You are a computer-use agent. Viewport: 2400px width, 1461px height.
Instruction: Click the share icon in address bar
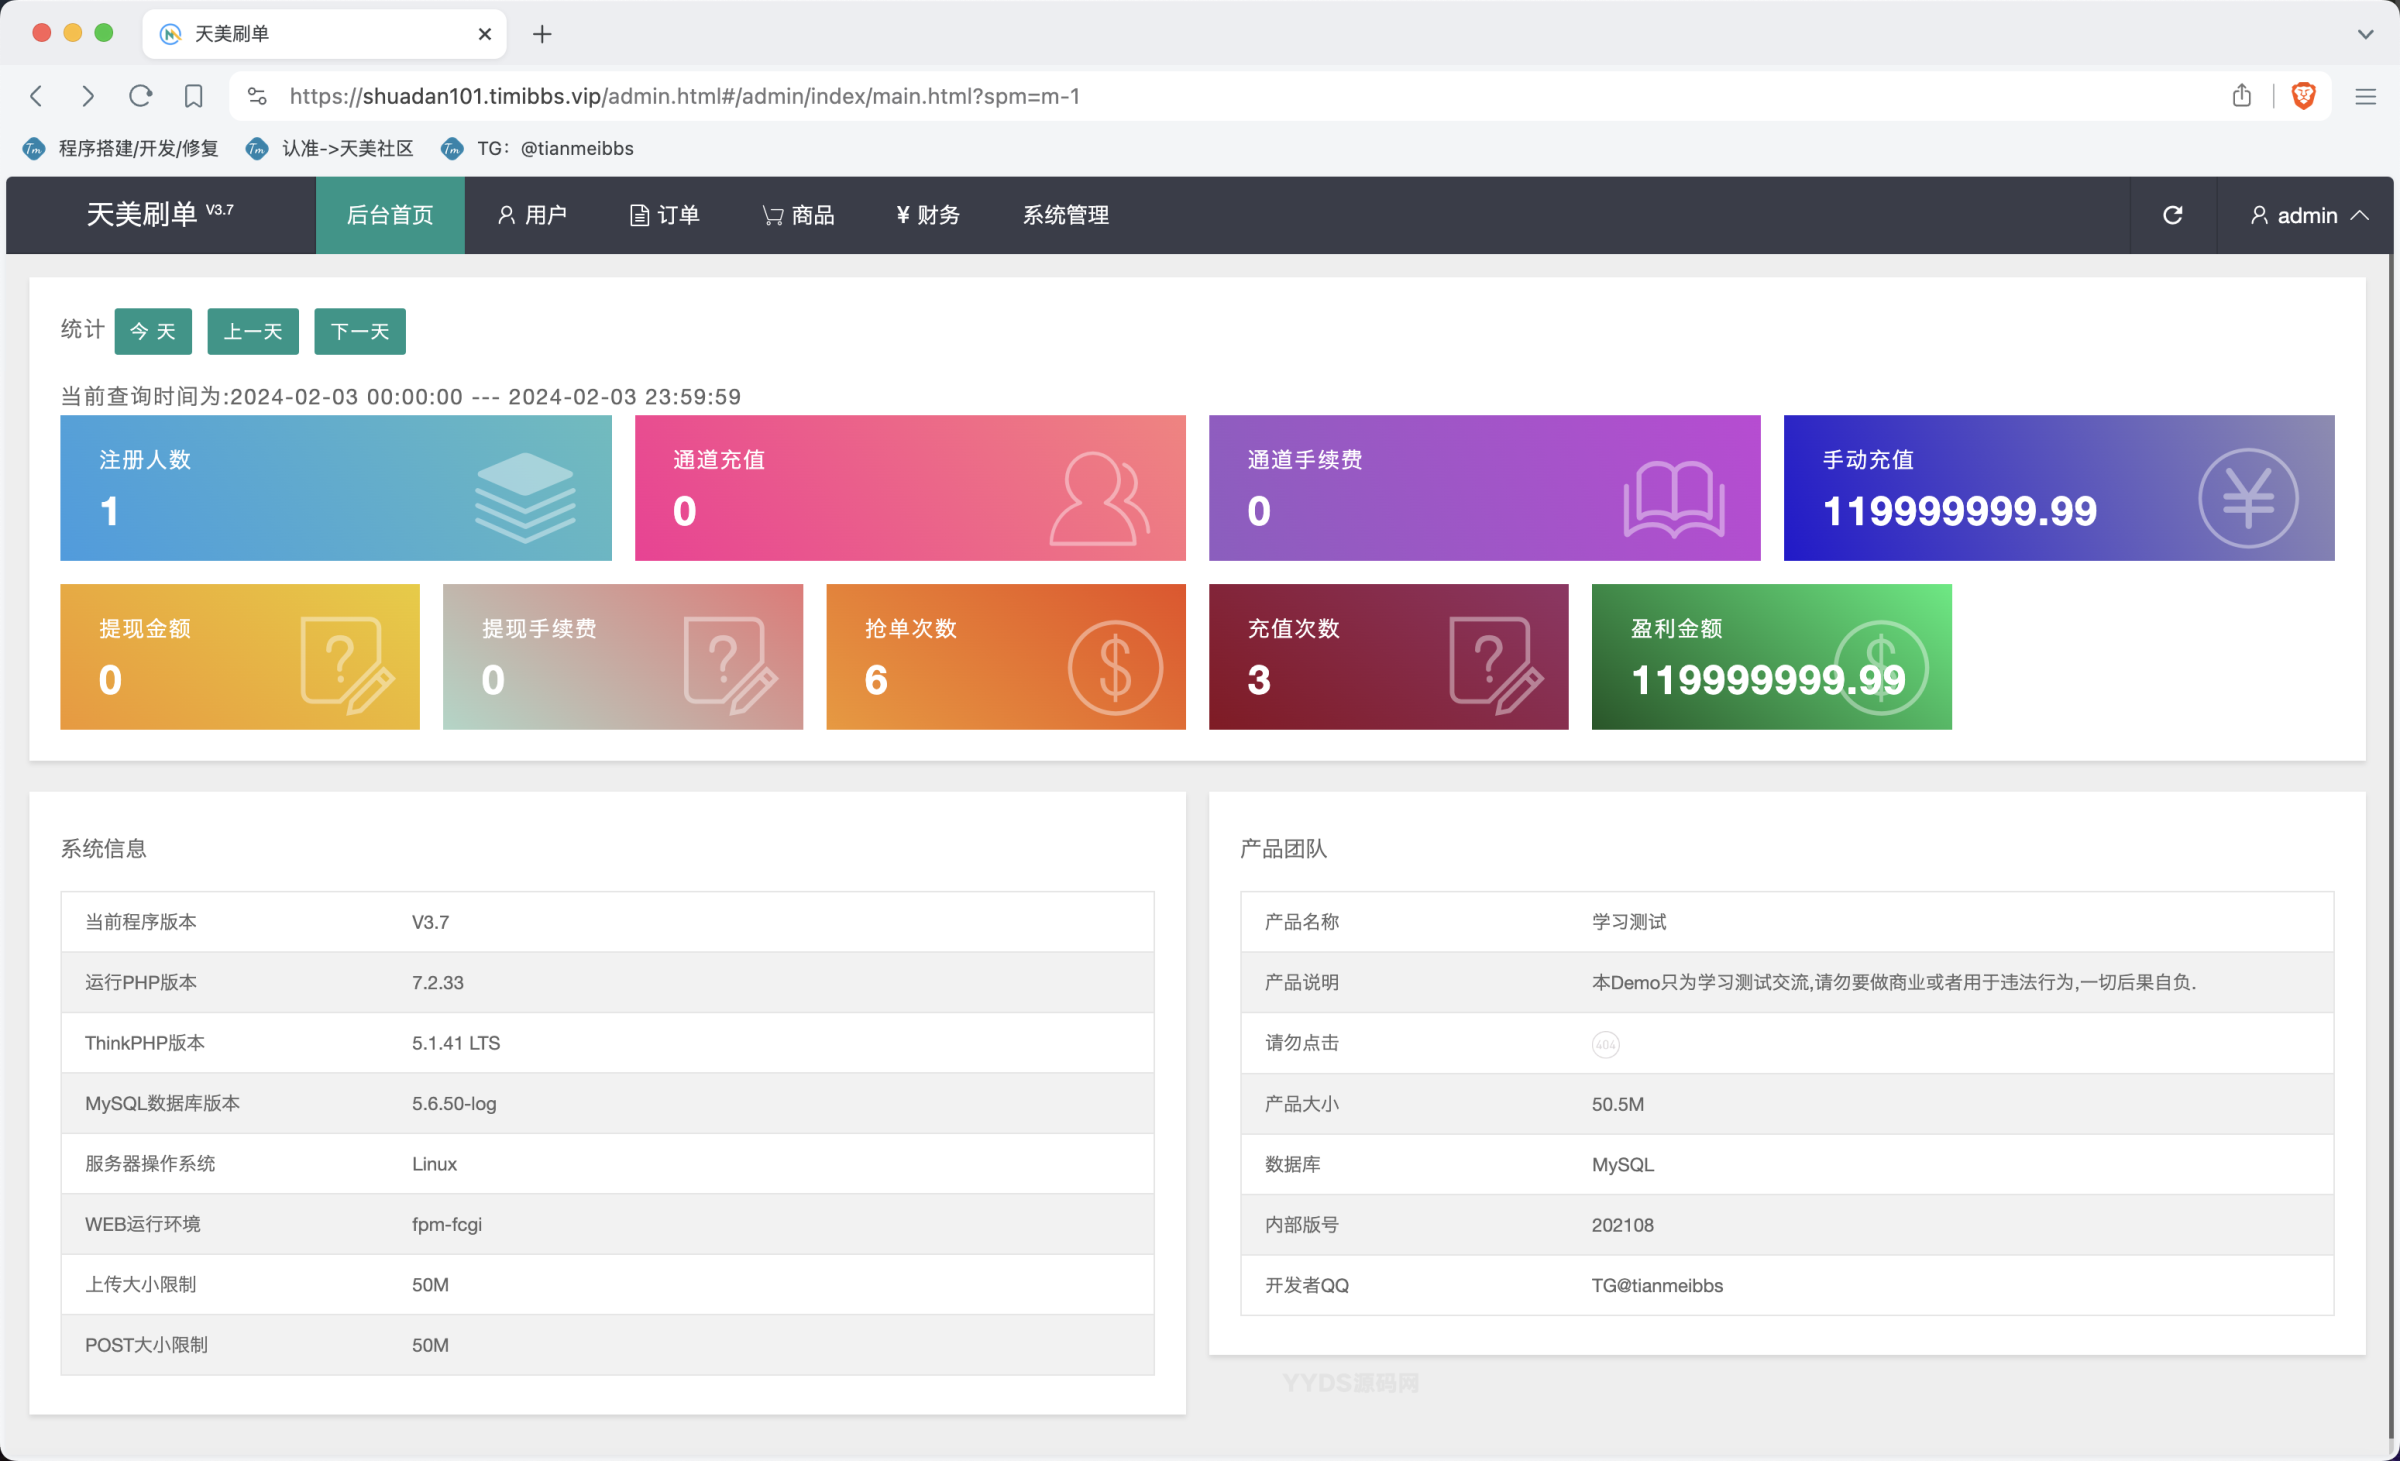(x=2242, y=96)
